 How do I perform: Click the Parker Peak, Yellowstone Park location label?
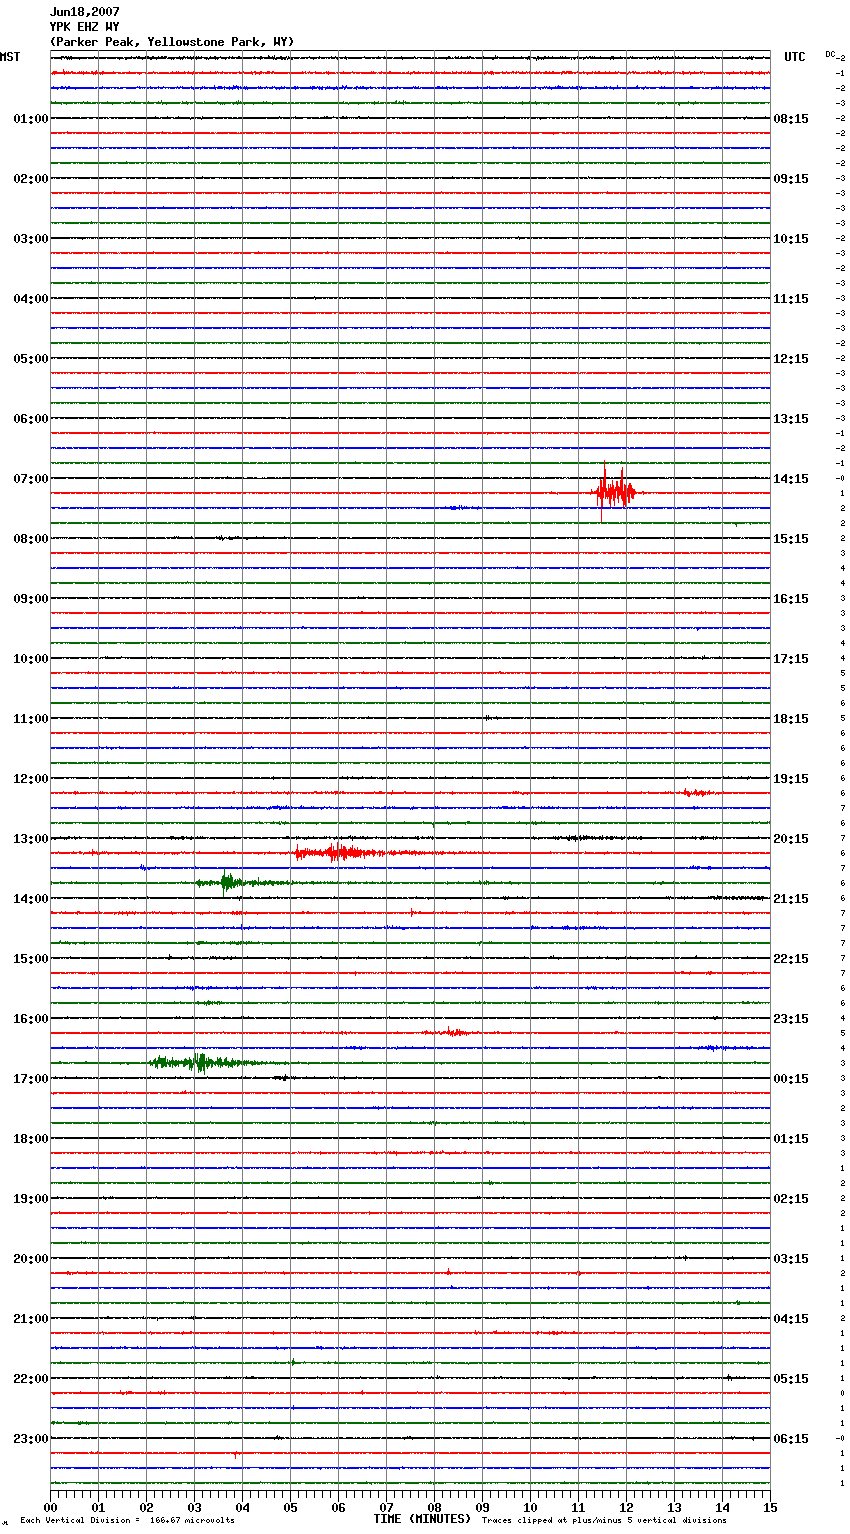172,42
